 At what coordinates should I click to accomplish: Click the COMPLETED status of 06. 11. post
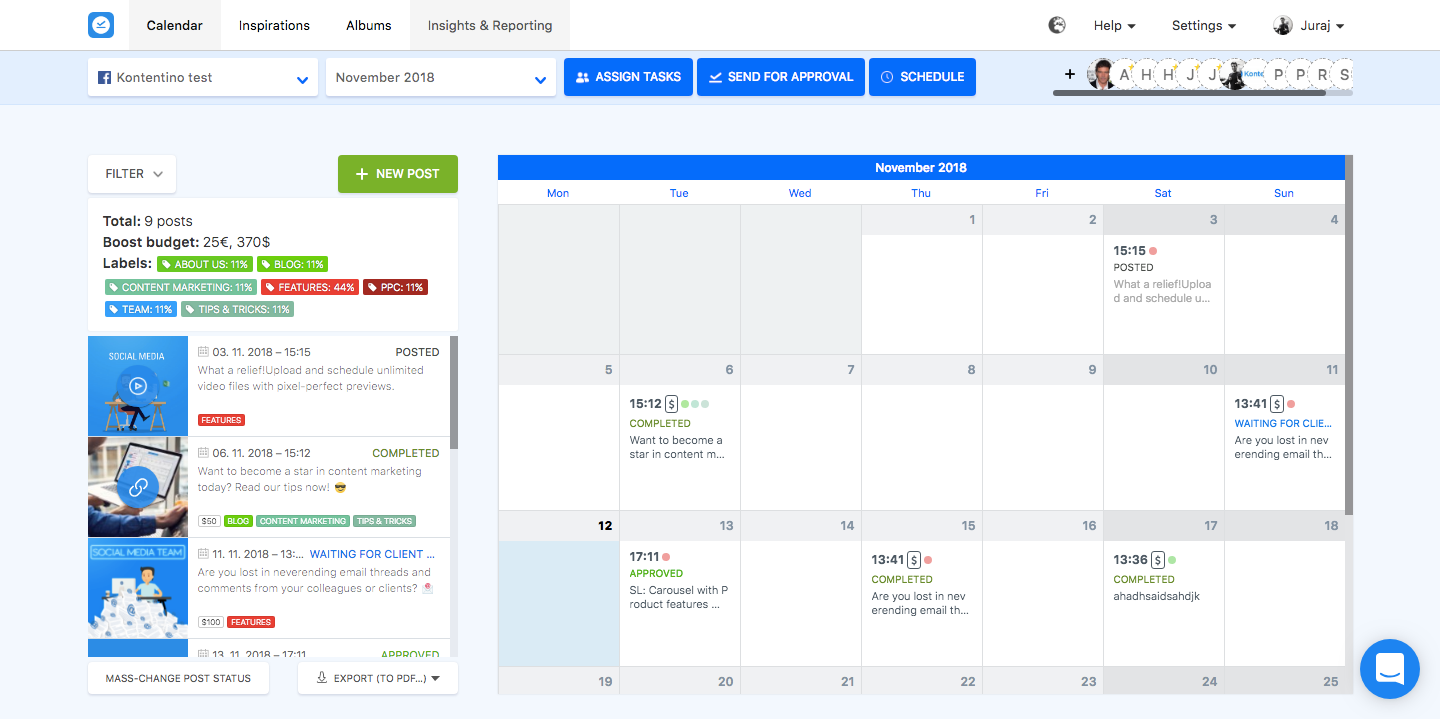(x=405, y=453)
